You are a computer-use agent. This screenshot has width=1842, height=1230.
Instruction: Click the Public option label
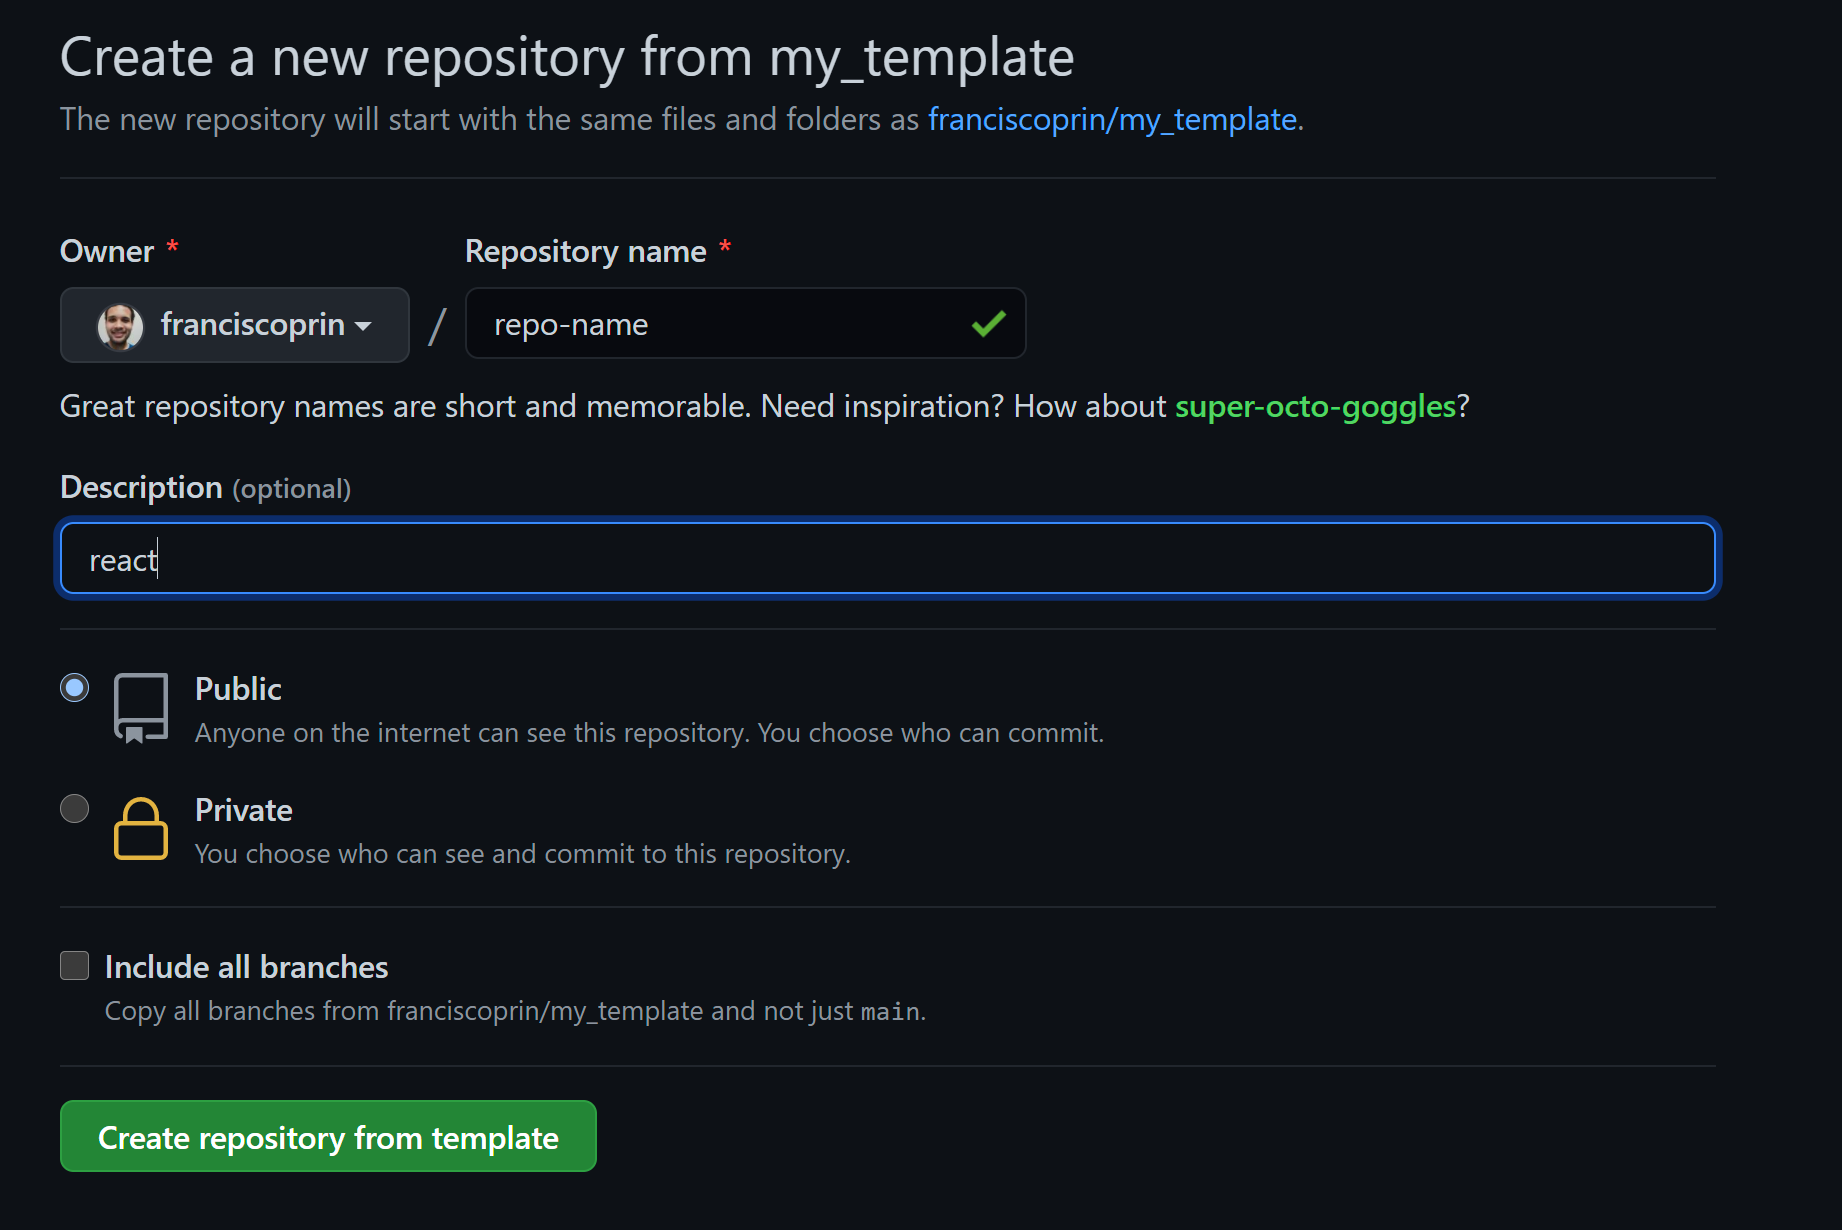coord(238,689)
